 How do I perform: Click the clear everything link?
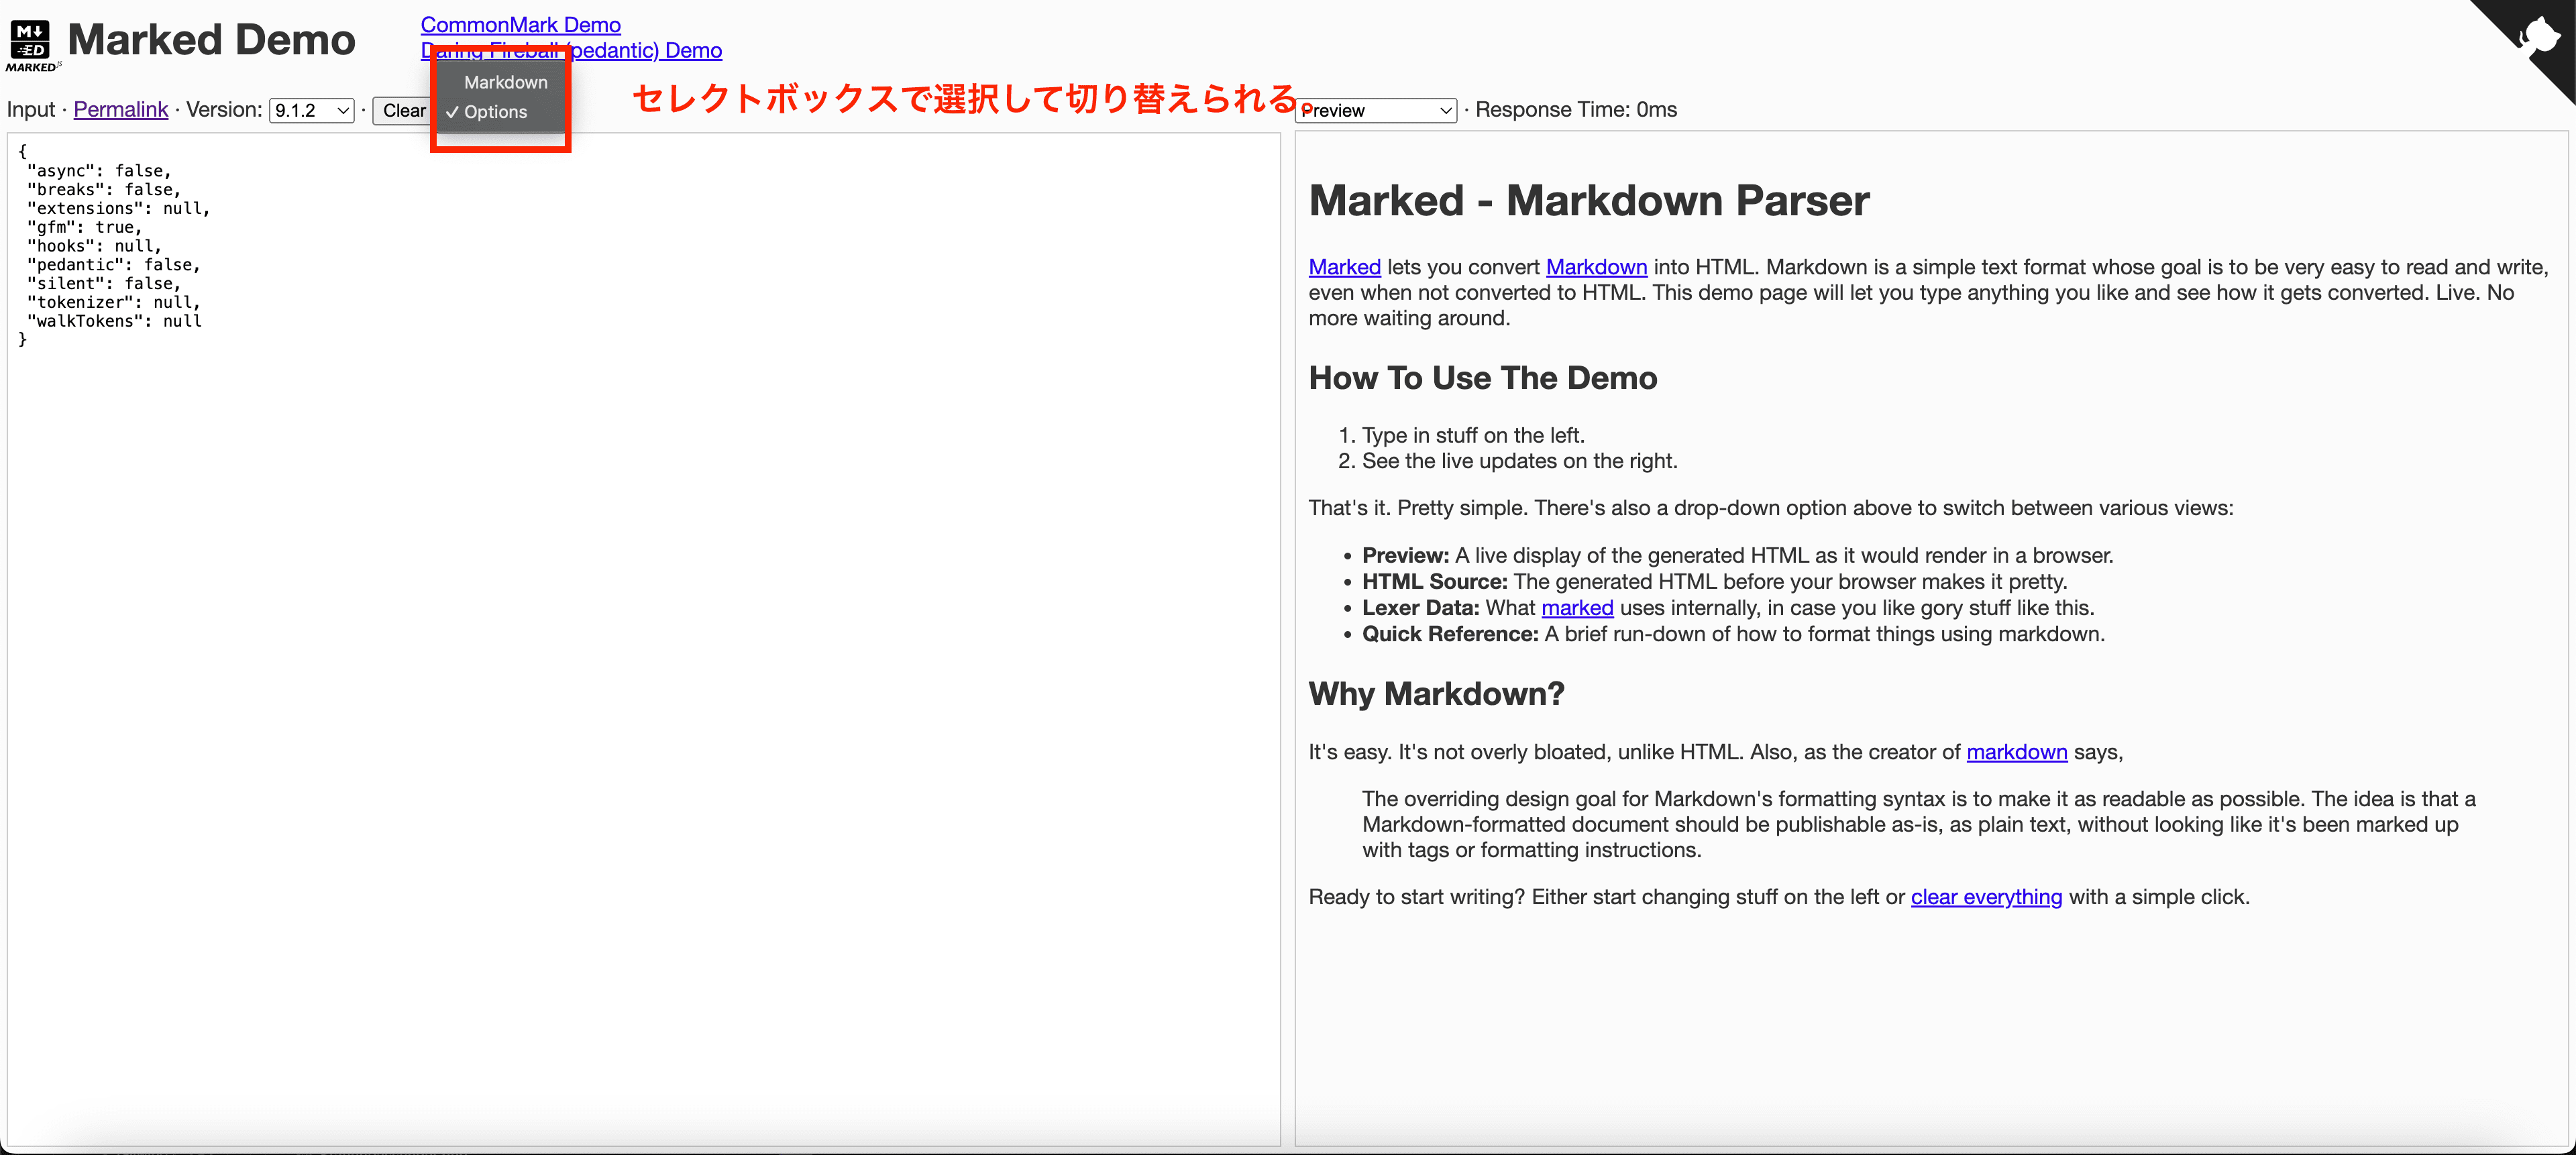pos(1986,897)
